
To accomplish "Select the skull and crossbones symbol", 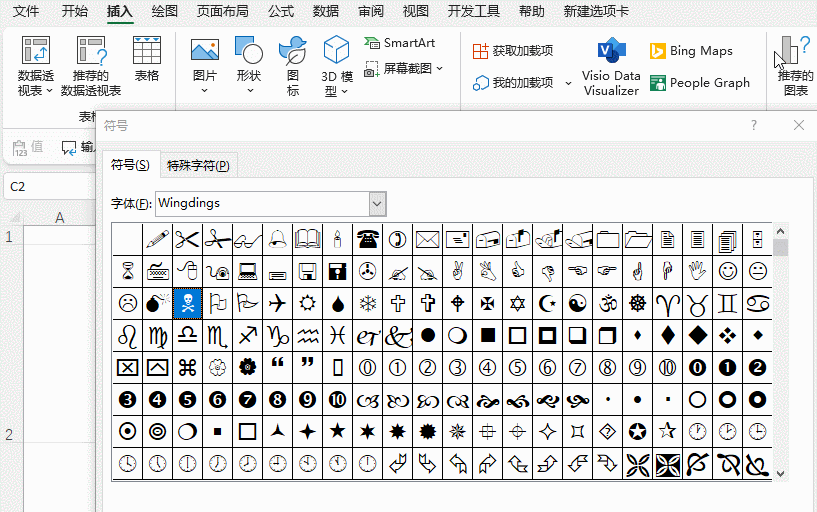I will (x=188, y=302).
